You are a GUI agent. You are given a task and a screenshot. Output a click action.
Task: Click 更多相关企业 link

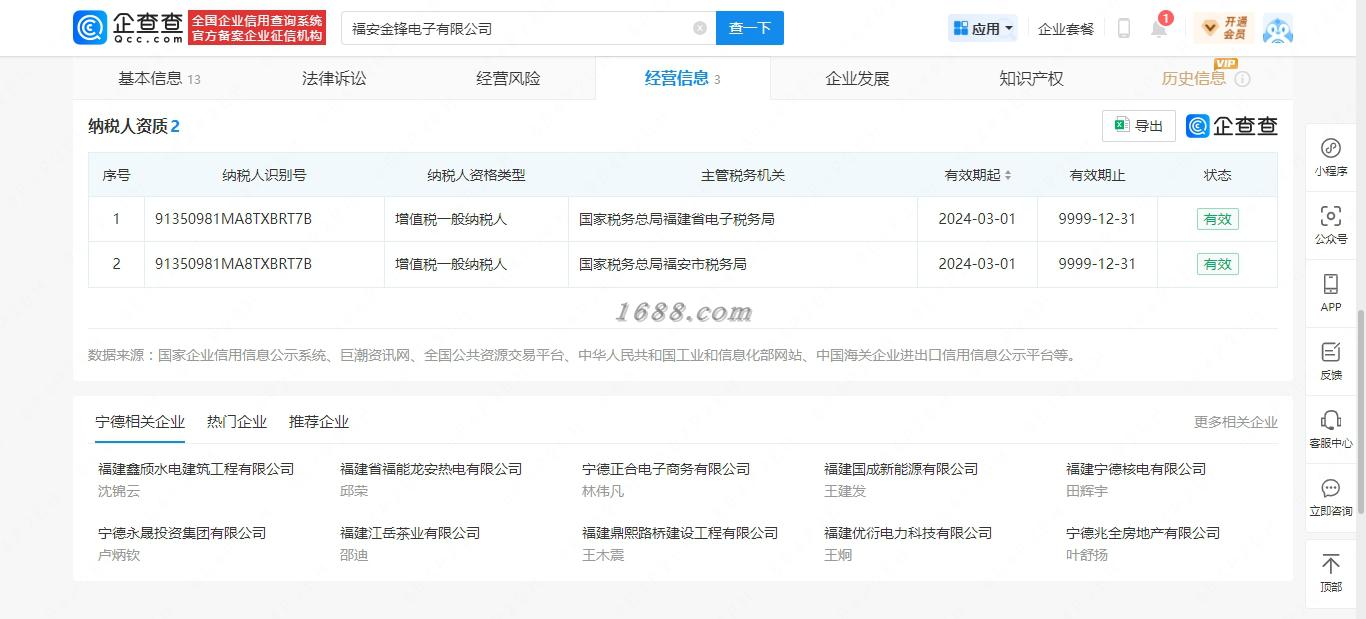point(1235,422)
